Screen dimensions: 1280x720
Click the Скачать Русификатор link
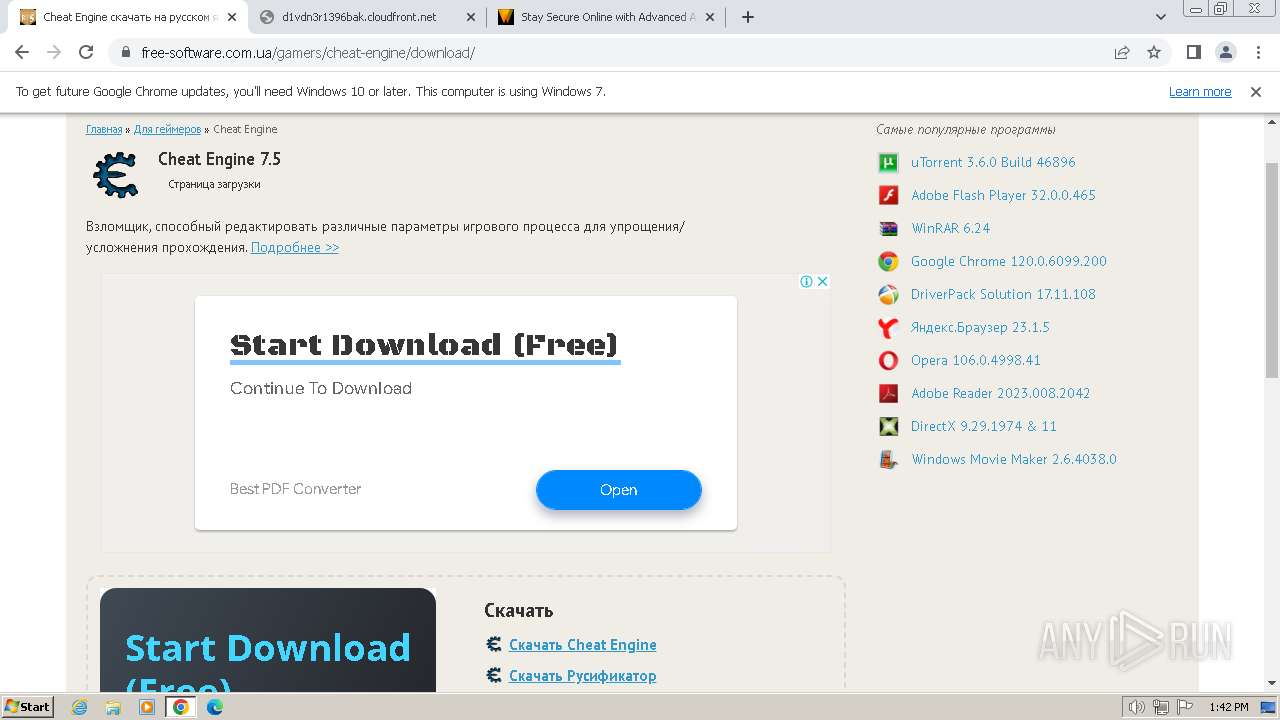point(583,676)
